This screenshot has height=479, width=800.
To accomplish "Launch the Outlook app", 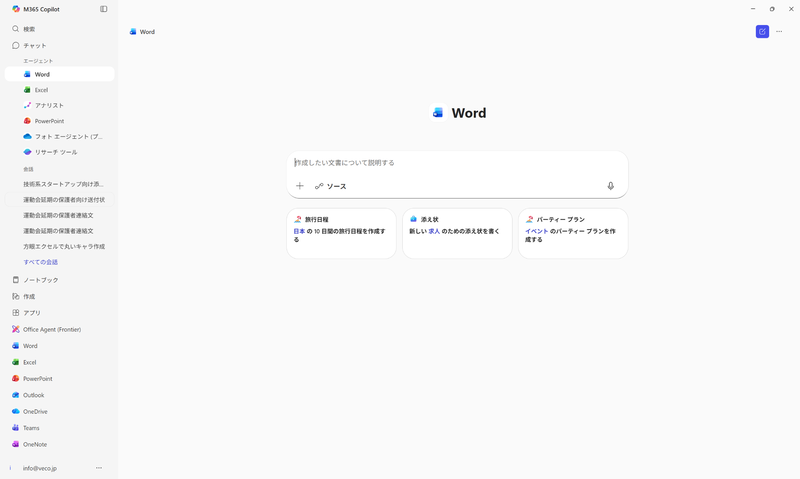I will 59,395.
